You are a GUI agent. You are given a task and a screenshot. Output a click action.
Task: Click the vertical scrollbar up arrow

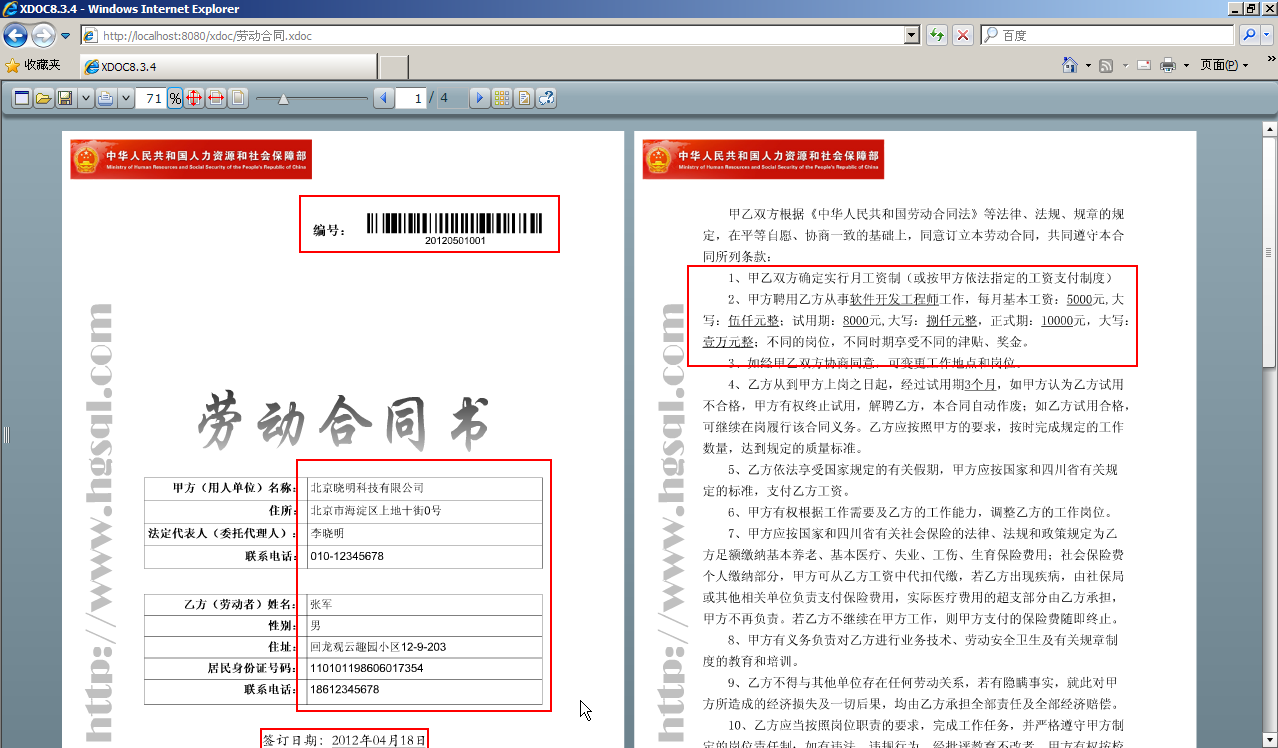click(1269, 130)
